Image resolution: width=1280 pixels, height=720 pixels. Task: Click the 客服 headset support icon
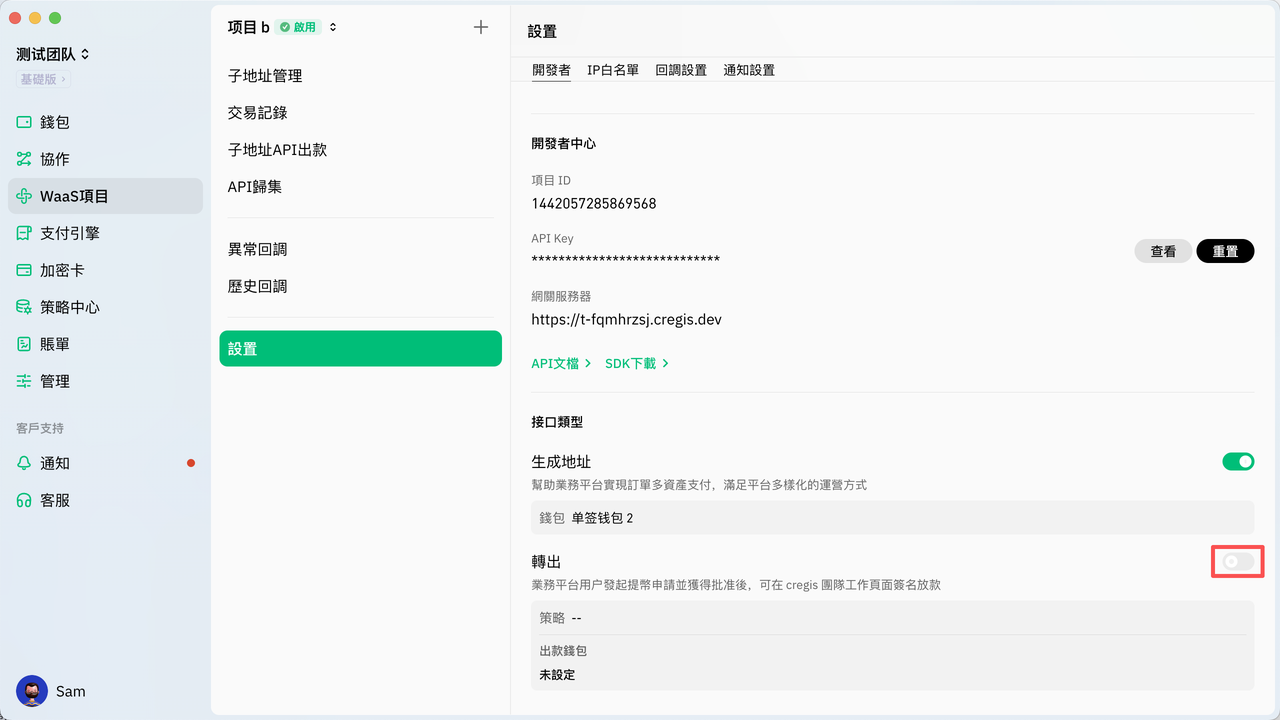click(24, 500)
